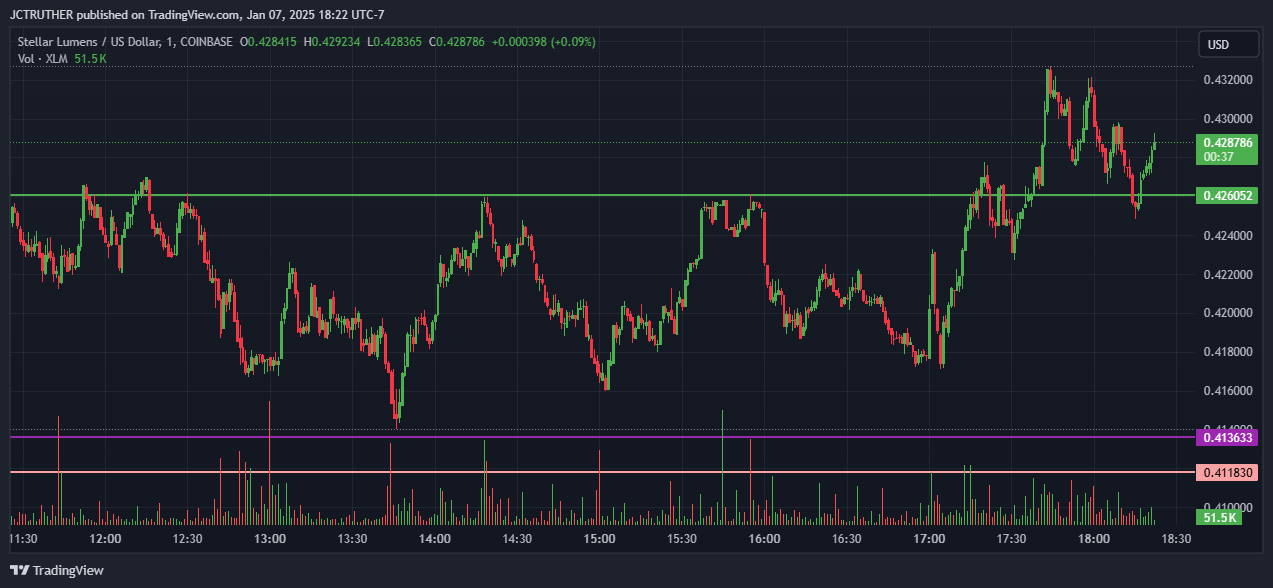Click the Open value O0.428415 in legend
Viewport: 1273px width, 588px height.
(269, 42)
